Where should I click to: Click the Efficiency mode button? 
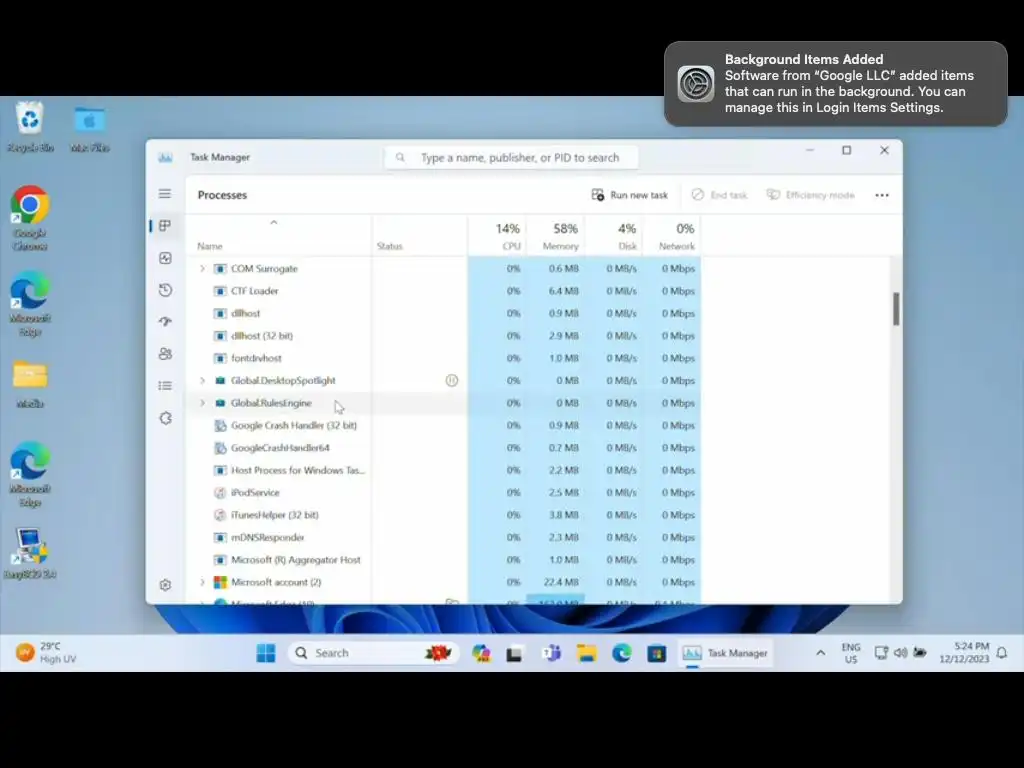[x=810, y=195]
